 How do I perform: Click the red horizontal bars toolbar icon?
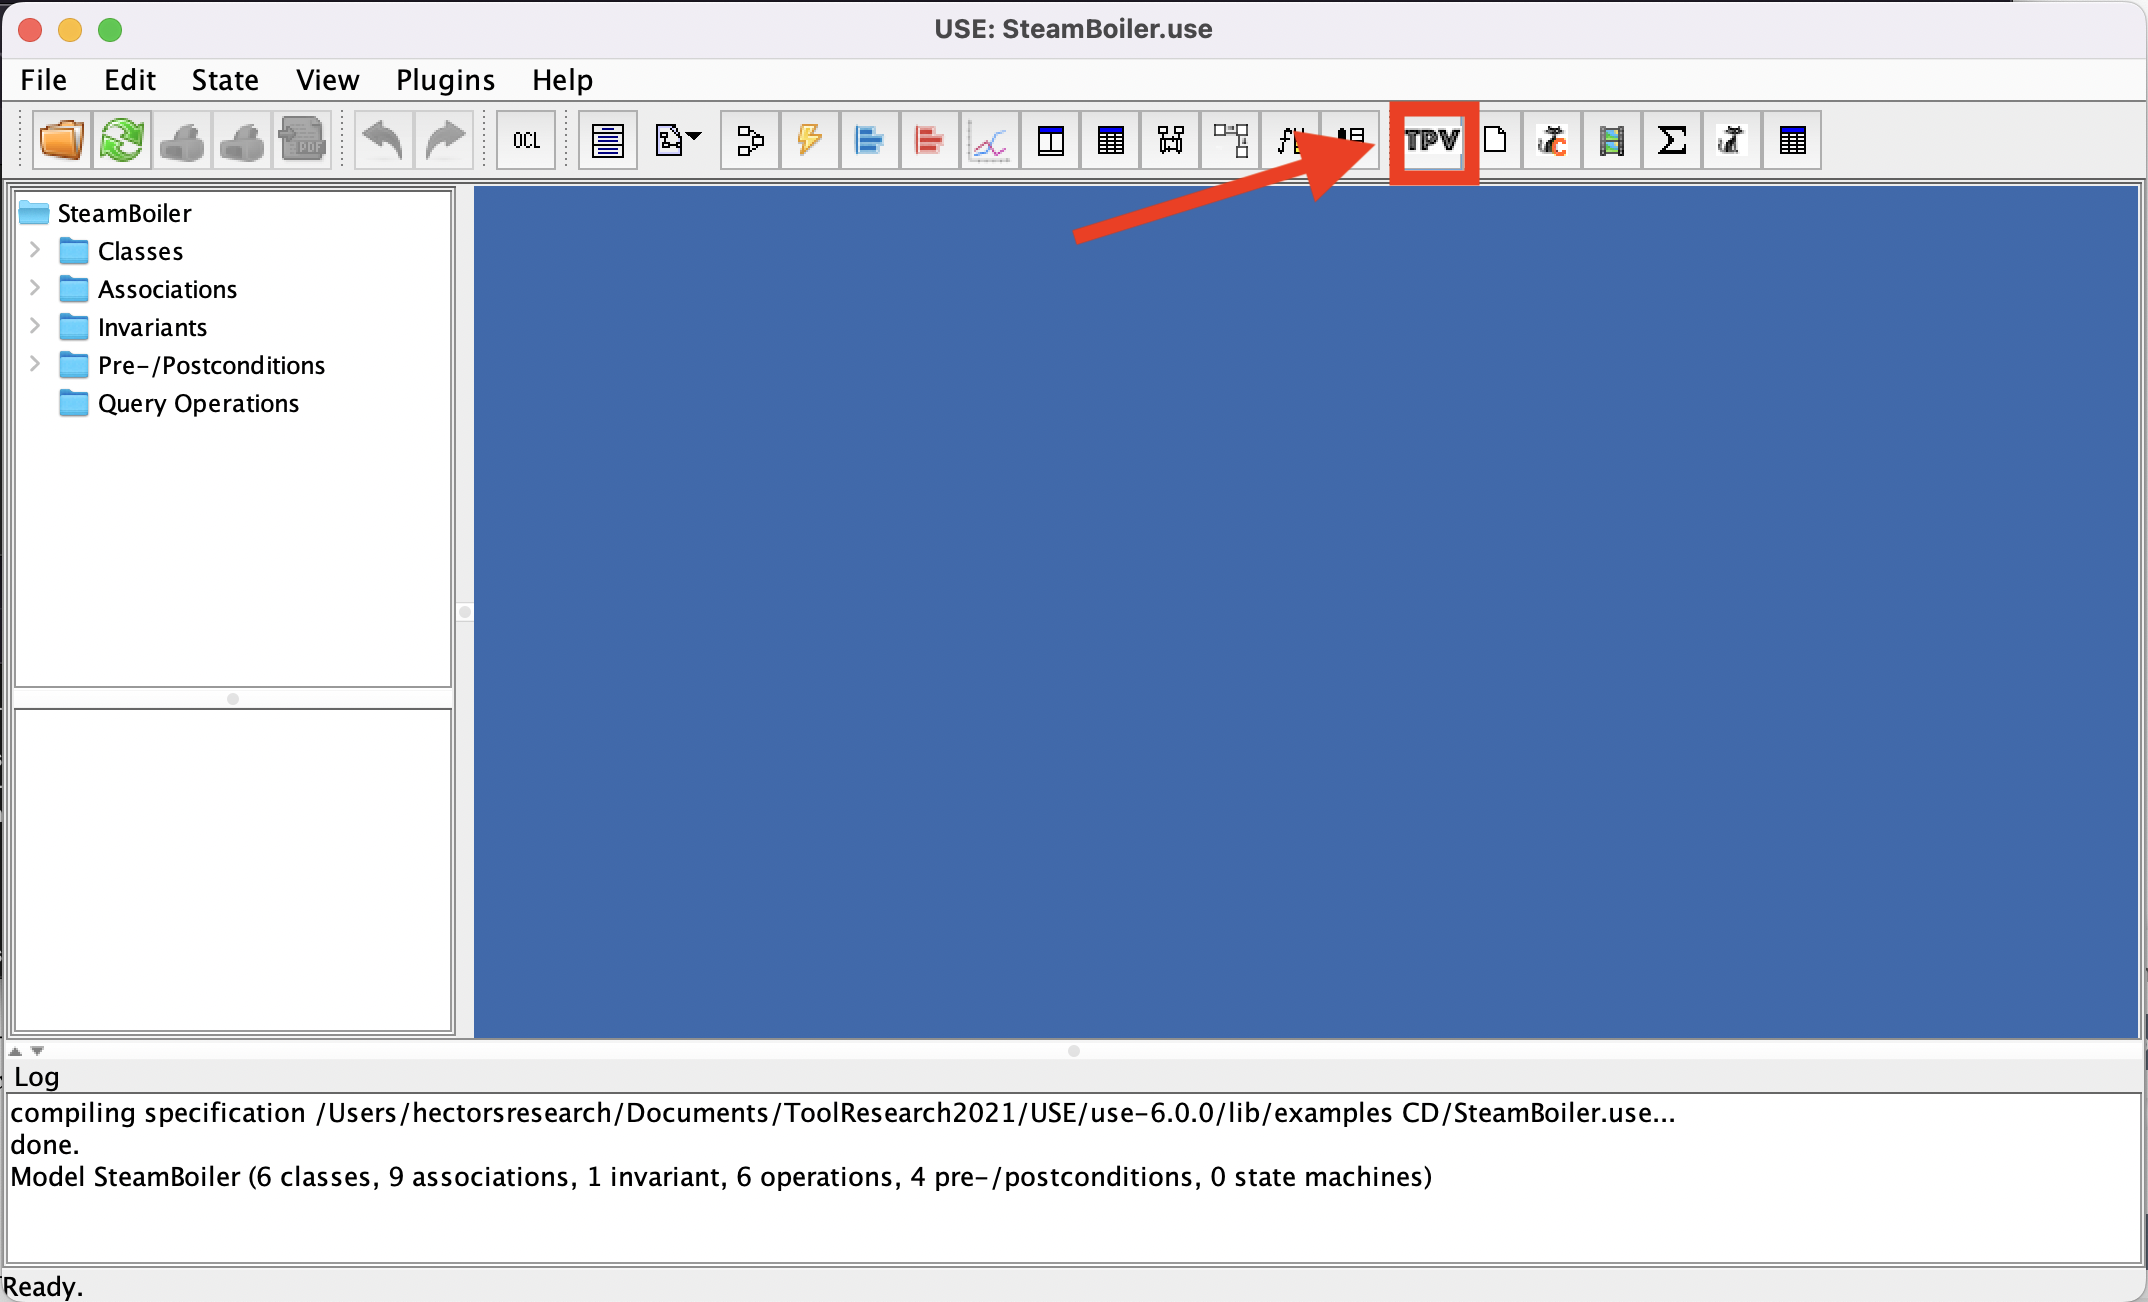(x=929, y=140)
